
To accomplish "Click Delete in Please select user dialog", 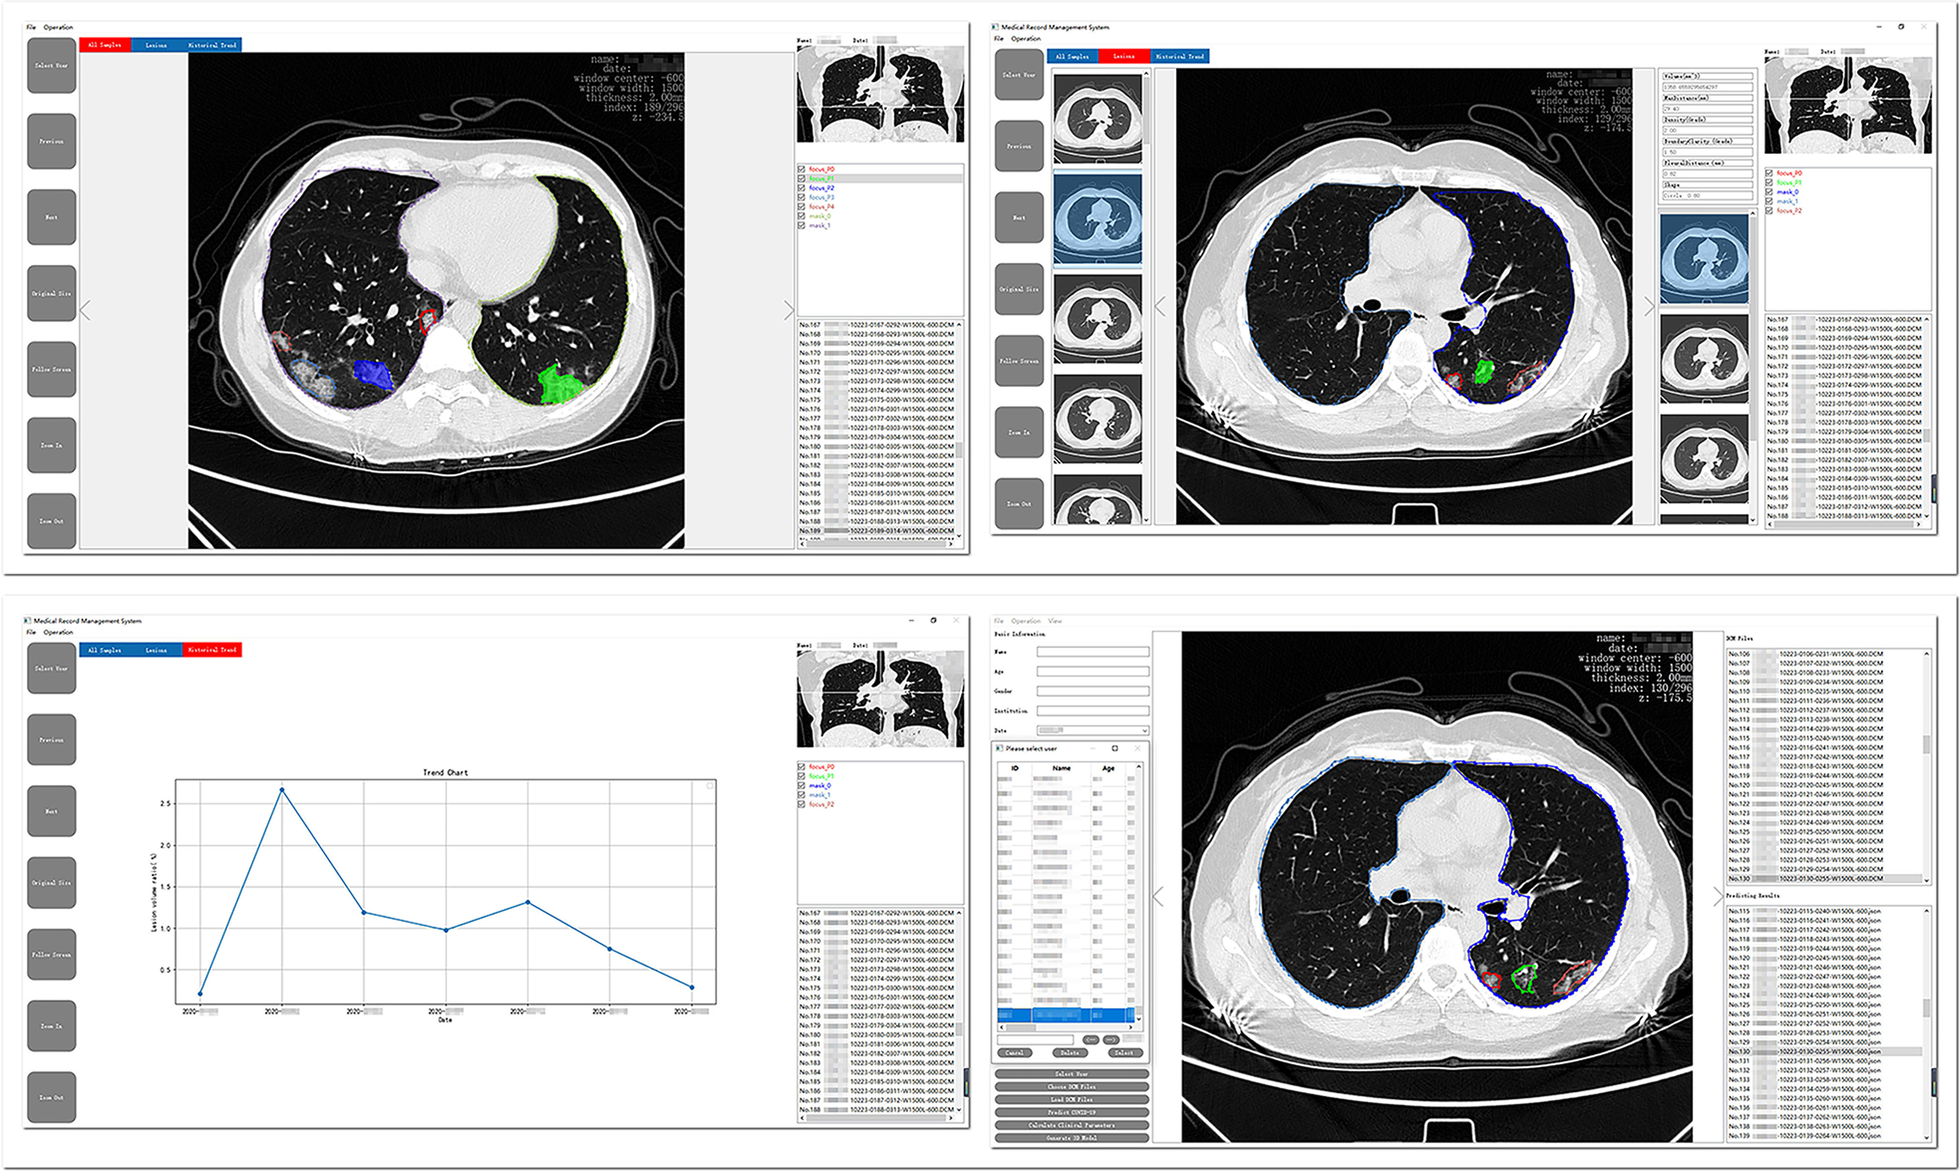I will [1070, 1053].
